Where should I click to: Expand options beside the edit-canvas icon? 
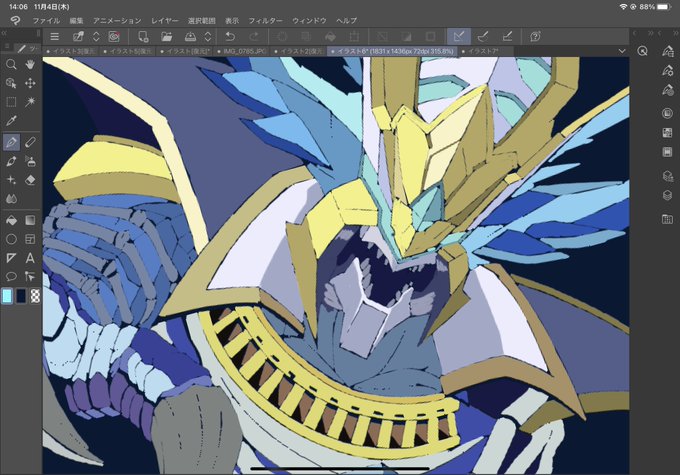tap(96, 37)
